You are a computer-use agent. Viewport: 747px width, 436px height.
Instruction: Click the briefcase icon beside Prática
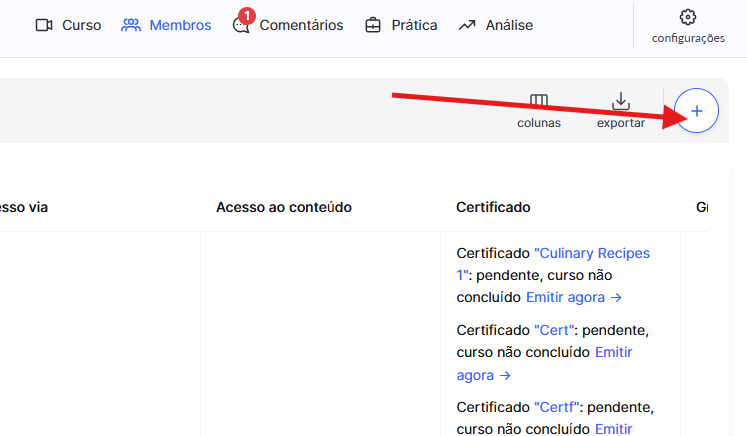373,25
